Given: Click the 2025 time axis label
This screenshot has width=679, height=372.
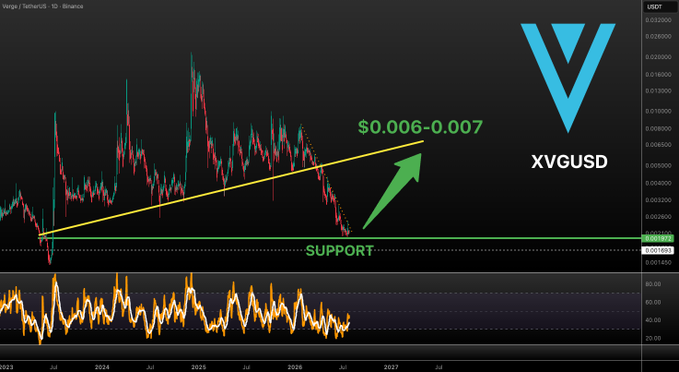Looking at the screenshot, I should [198, 367].
